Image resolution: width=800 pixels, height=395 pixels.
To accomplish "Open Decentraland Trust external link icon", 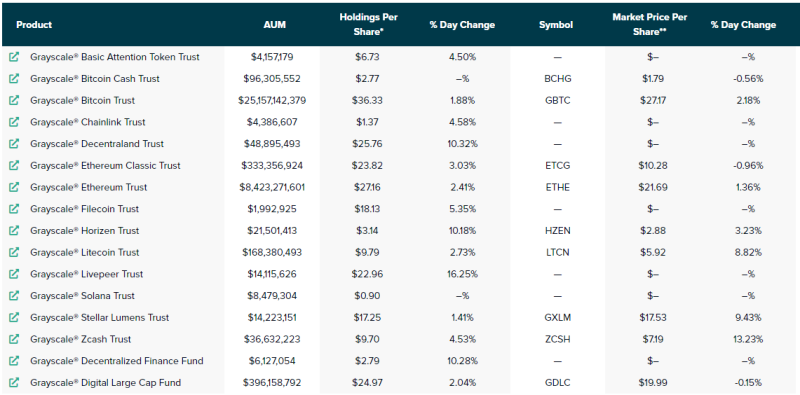I will [14, 144].
